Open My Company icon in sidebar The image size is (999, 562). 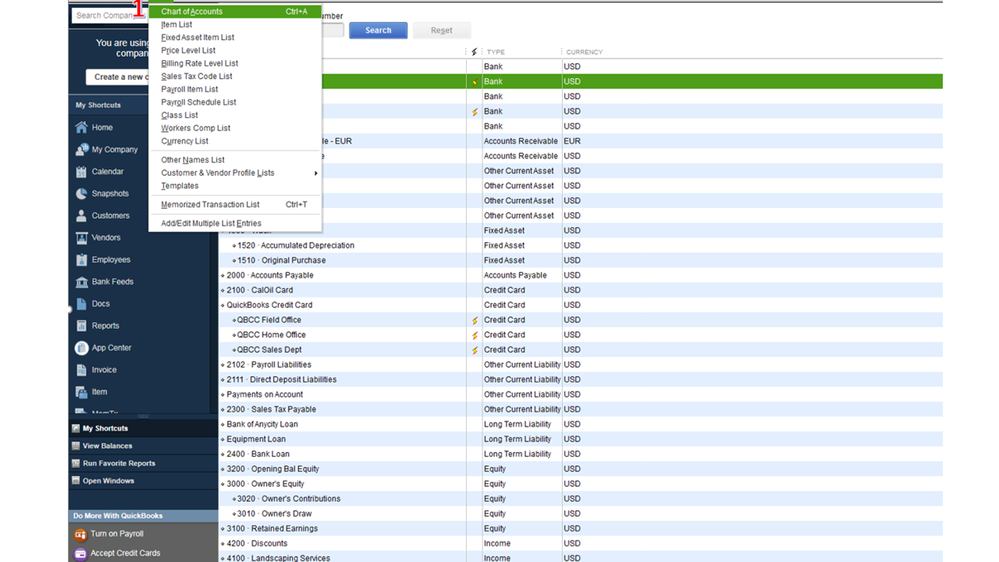[82, 150]
